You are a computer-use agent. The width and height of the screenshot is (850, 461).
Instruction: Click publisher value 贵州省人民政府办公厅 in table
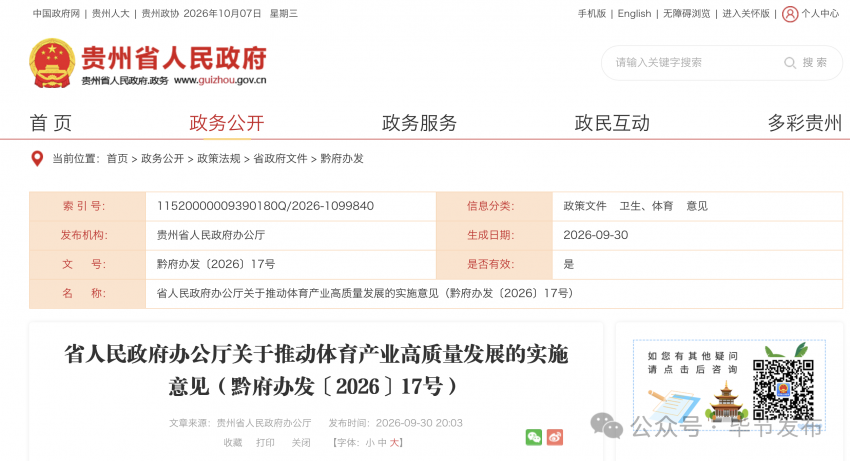[211, 235]
